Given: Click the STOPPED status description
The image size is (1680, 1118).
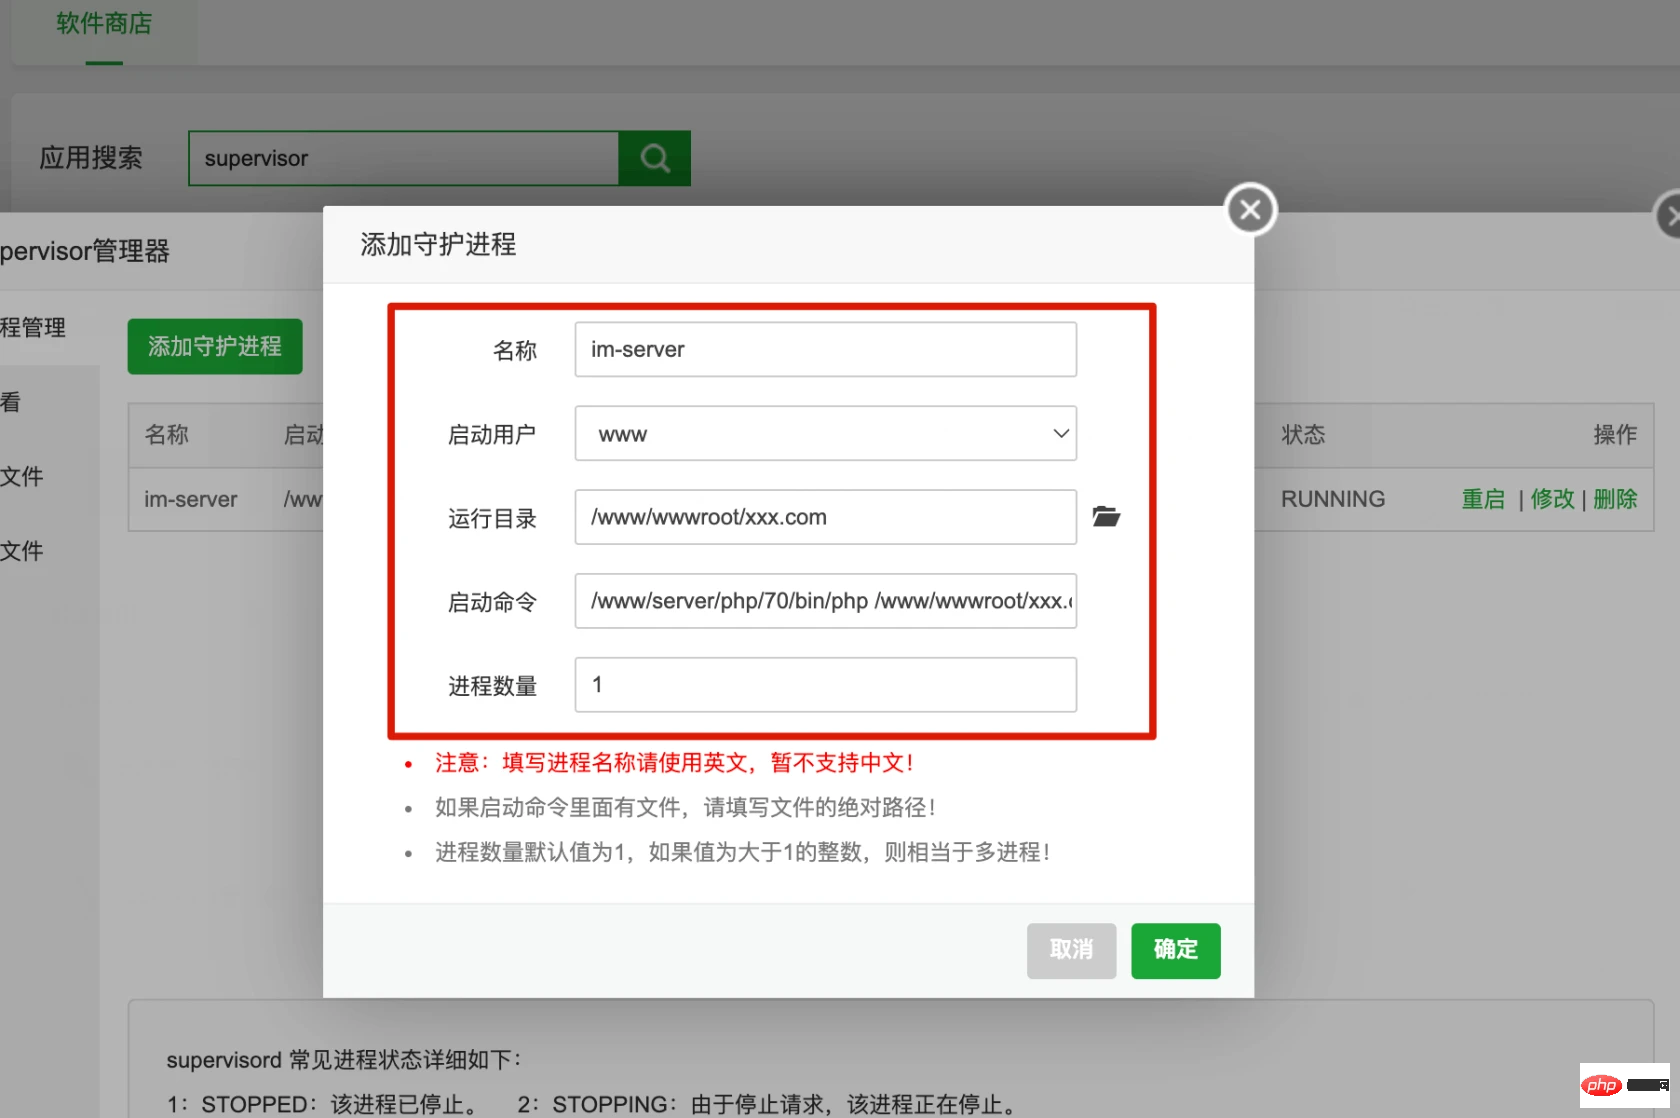Looking at the screenshot, I should (324, 1104).
